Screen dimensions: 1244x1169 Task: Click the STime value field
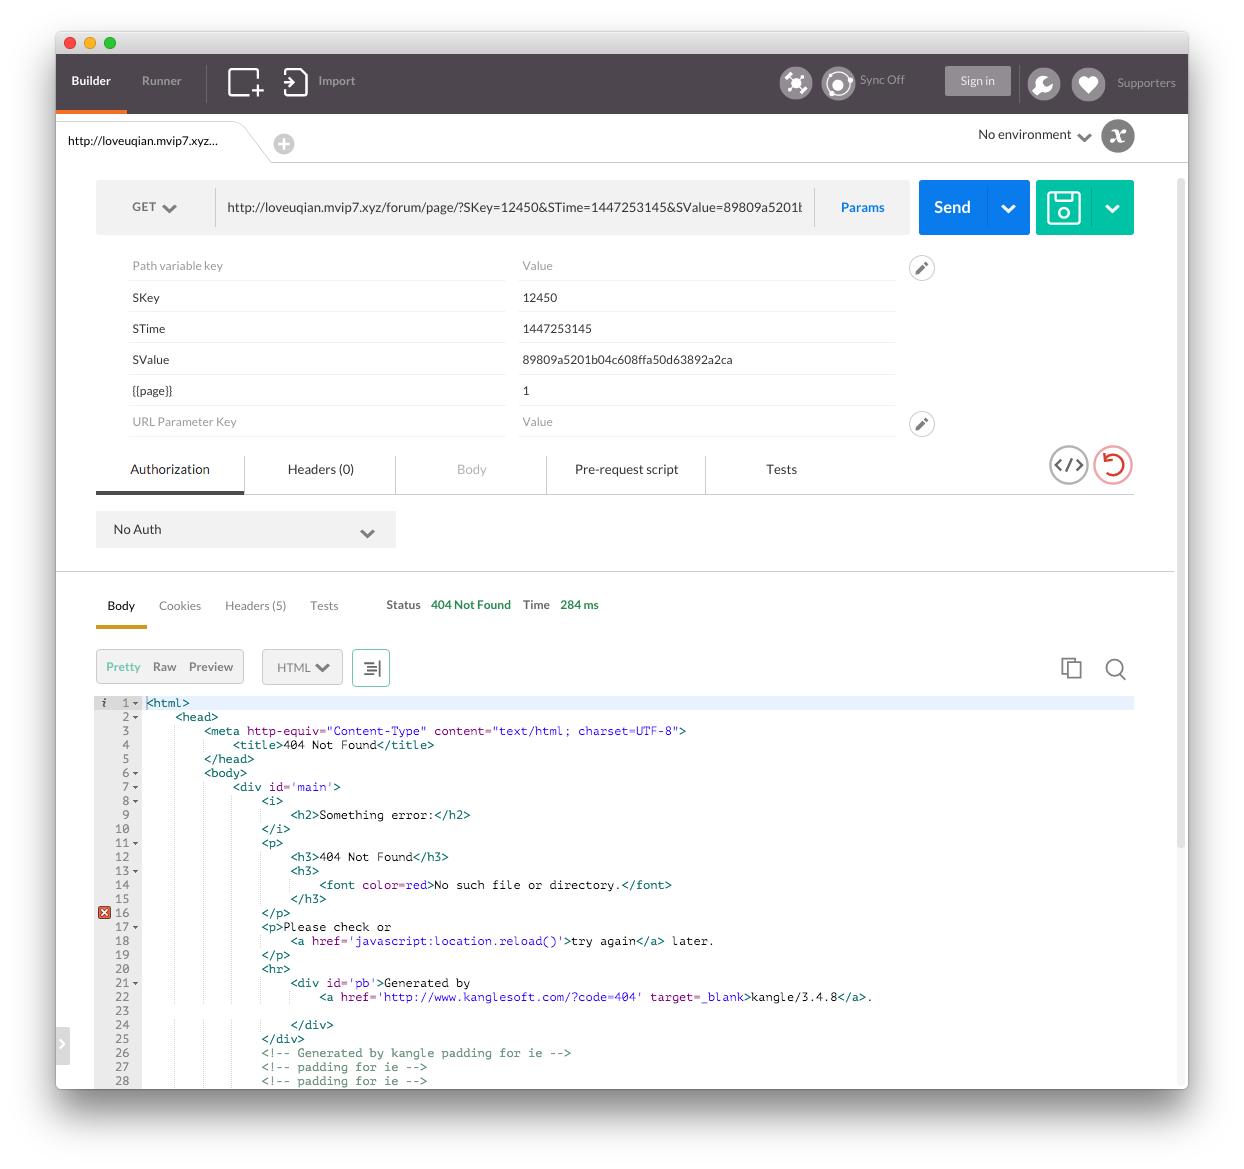coord(708,329)
